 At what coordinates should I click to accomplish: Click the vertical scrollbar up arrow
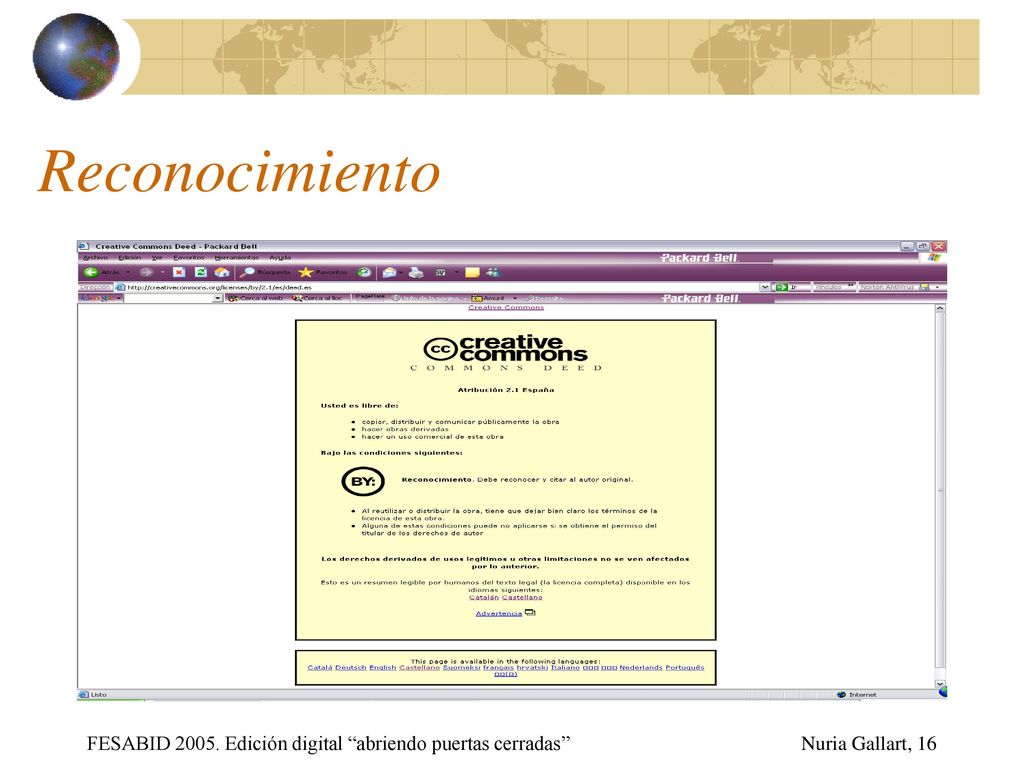(x=940, y=308)
